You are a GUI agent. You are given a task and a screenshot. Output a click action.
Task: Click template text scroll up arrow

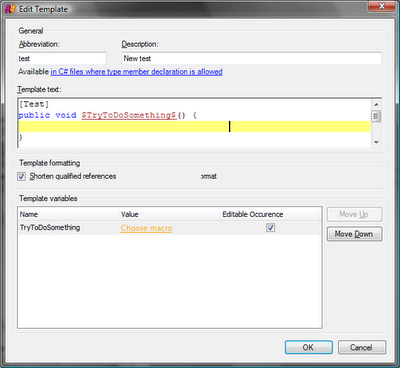(376, 105)
